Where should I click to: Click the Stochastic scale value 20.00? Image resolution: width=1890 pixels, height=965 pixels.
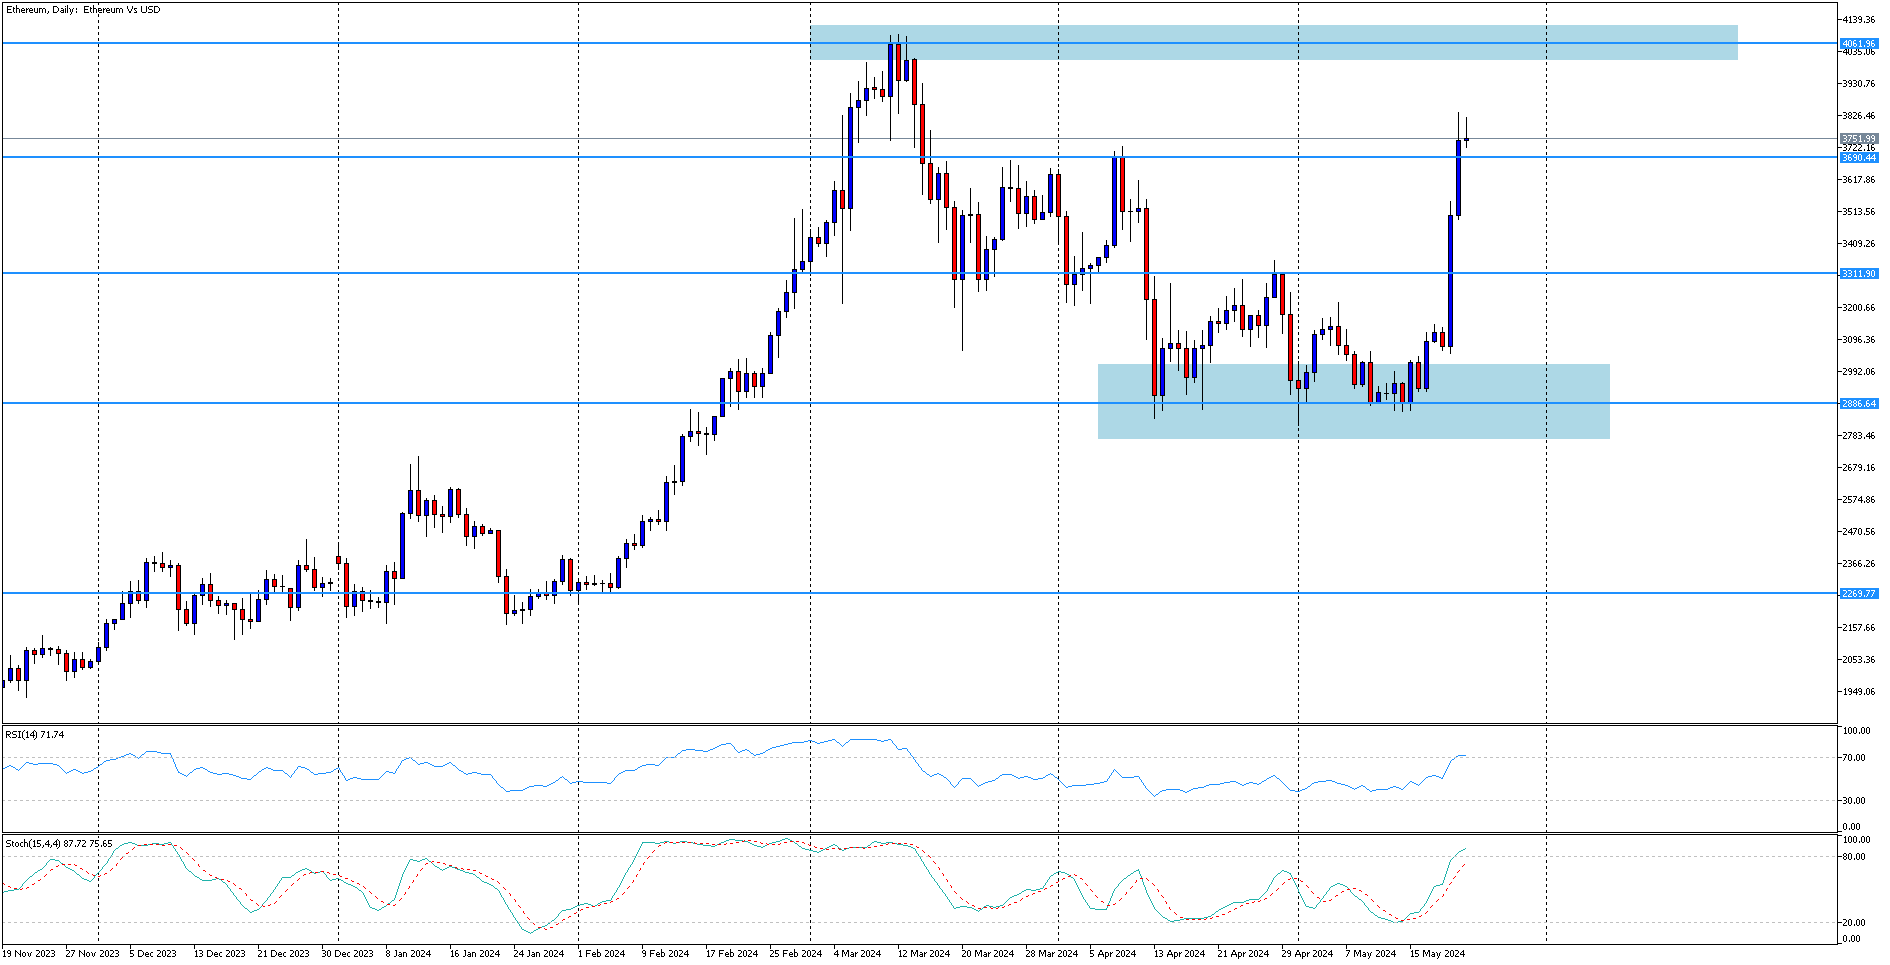click(1852, 923)
